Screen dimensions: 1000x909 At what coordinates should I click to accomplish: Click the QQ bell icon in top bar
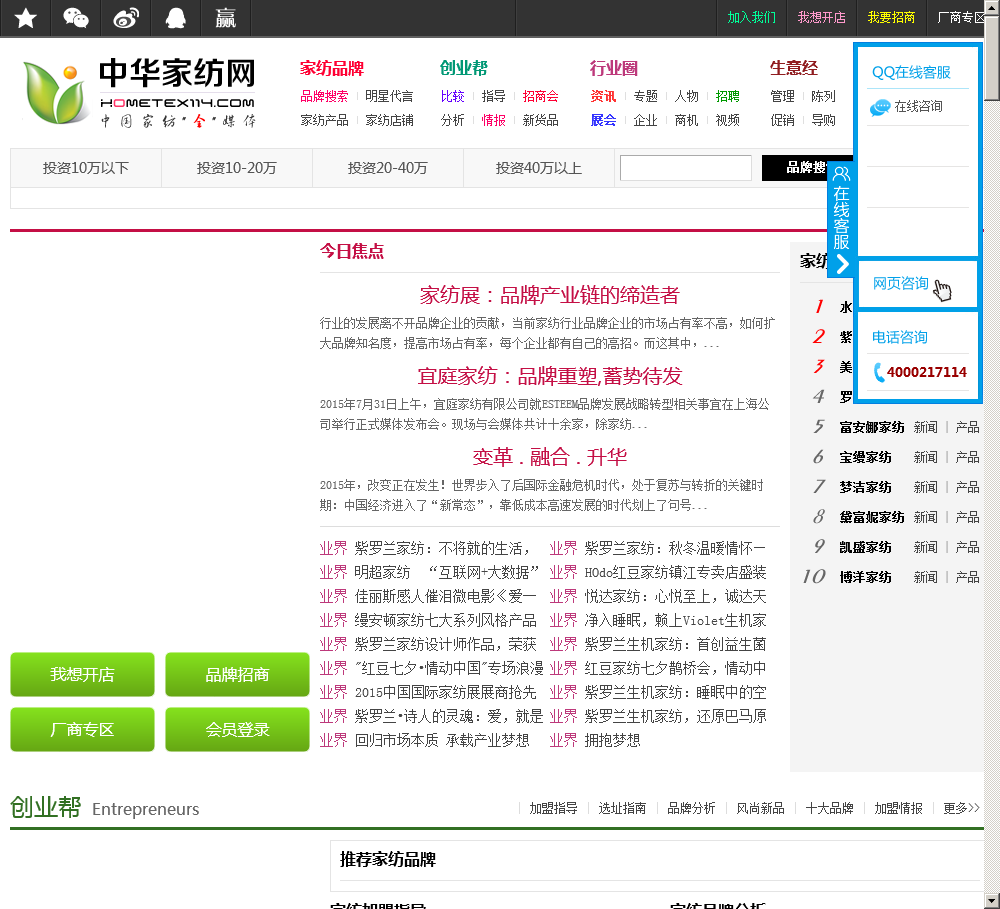click(x=175, y=18)
